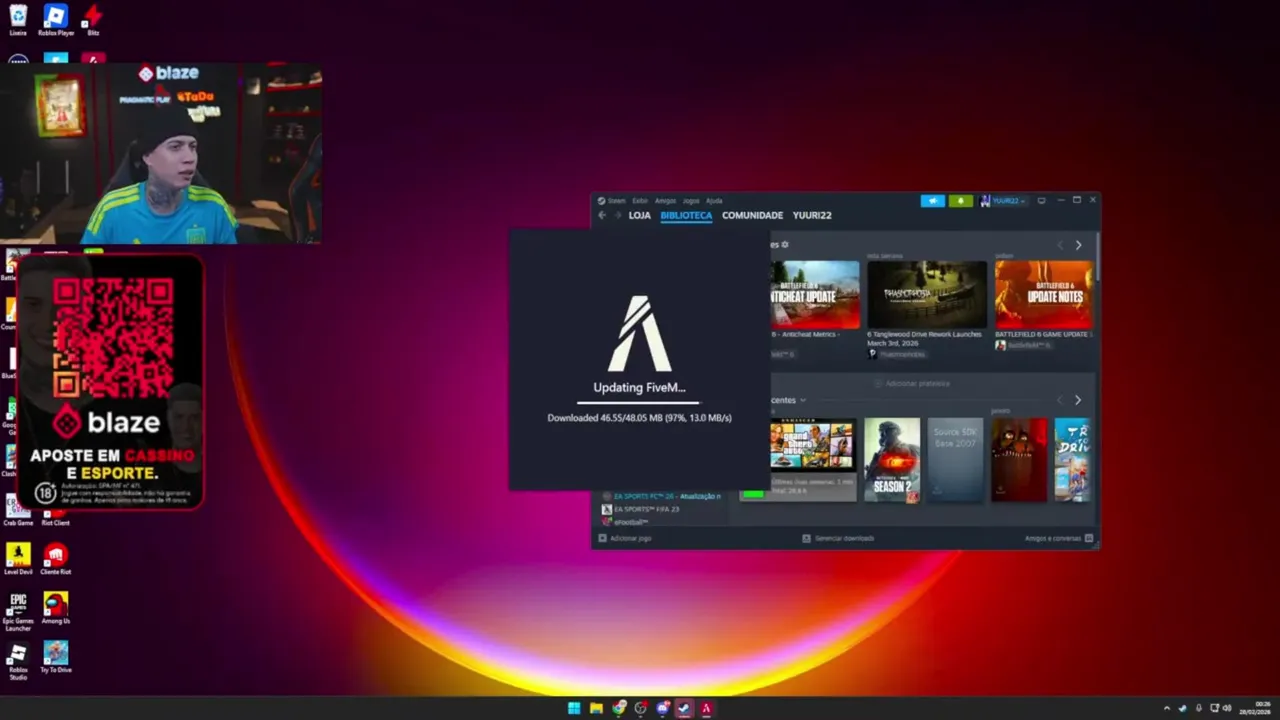Open the Battlefield 6 Update Notes news card
Image resolution: width=1280 pixels, height=720 pixels.
pyautogui.click(x=1043, y=294)
